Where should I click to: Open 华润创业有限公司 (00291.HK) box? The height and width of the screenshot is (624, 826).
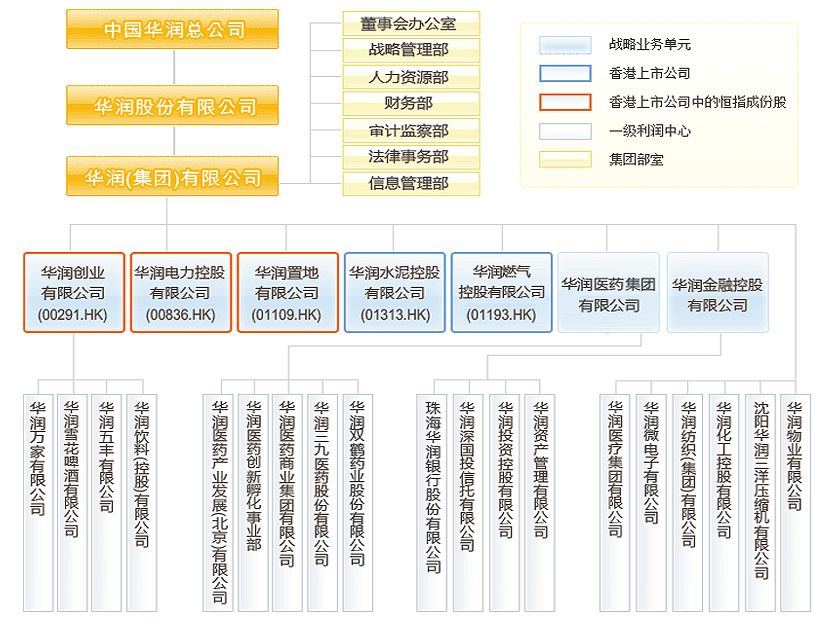coord(74,292)
